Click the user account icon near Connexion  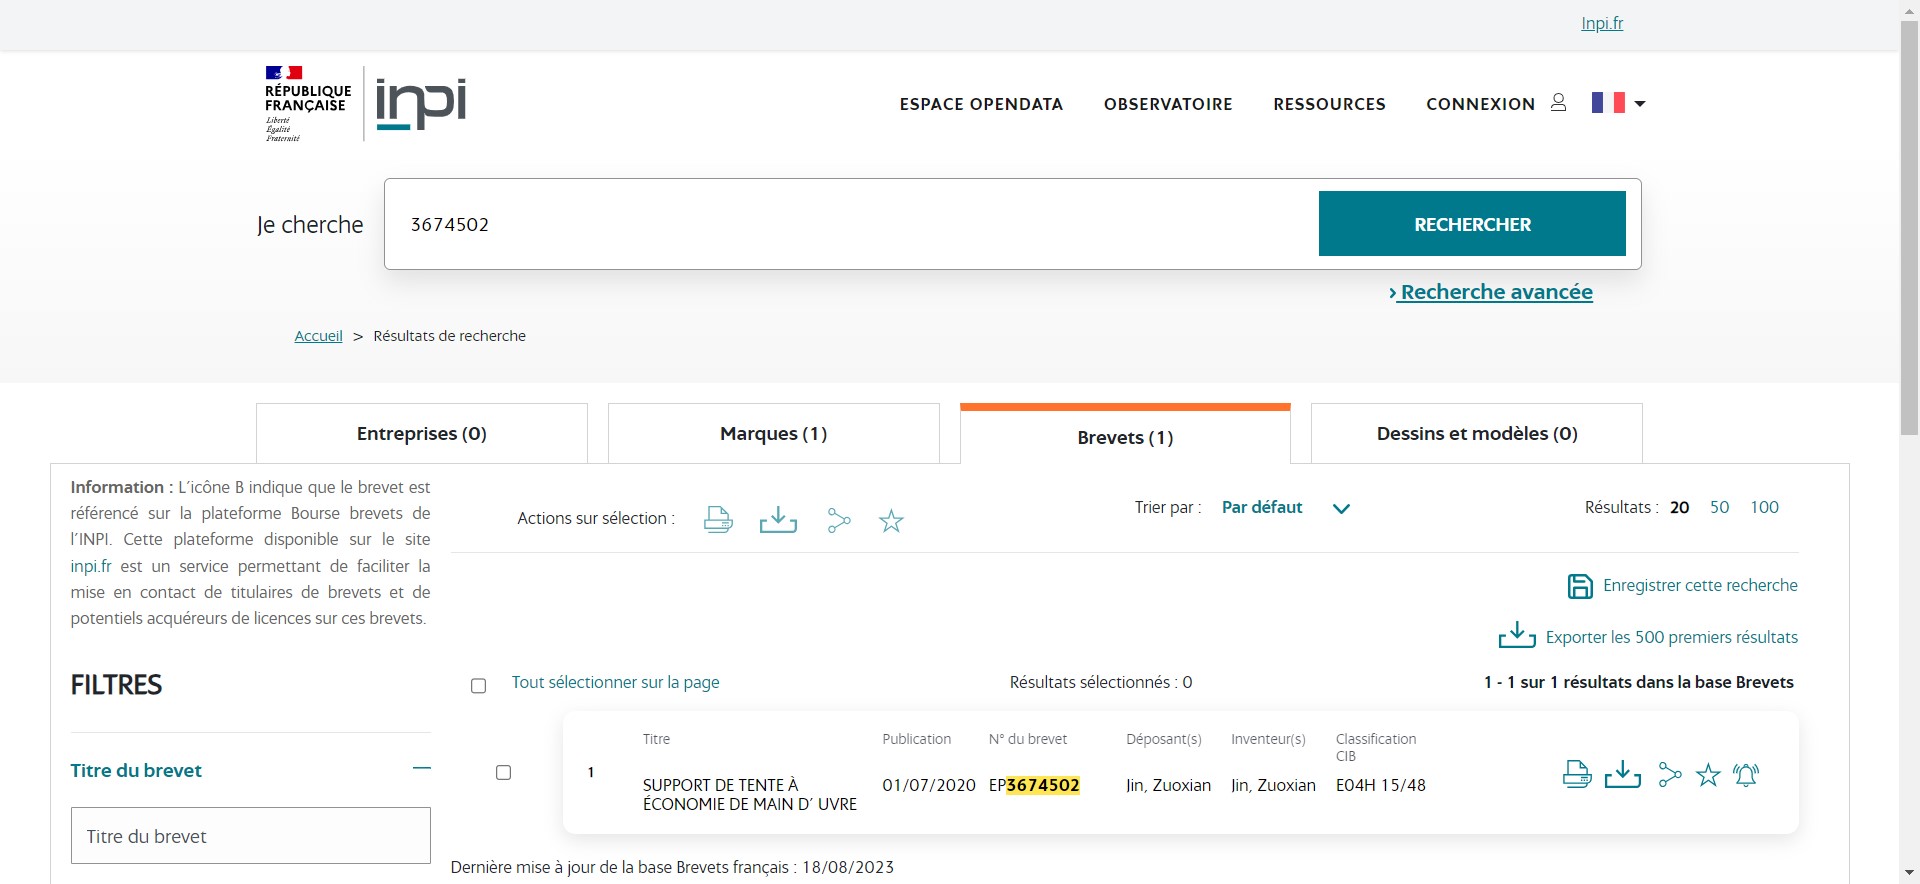[1558, 103]
